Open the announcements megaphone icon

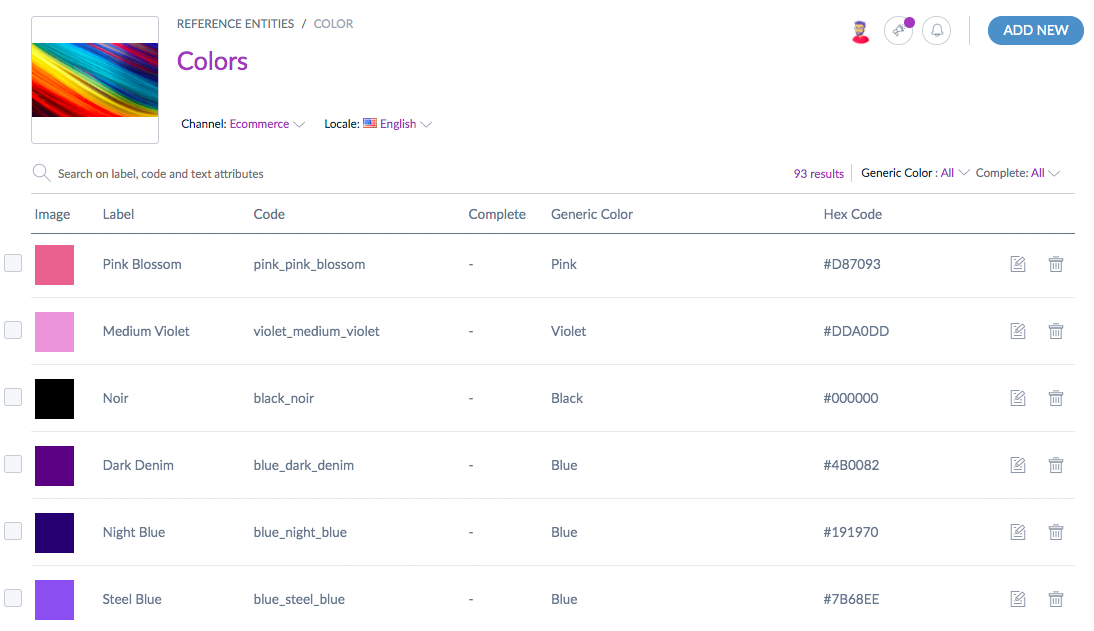(898, 31)
